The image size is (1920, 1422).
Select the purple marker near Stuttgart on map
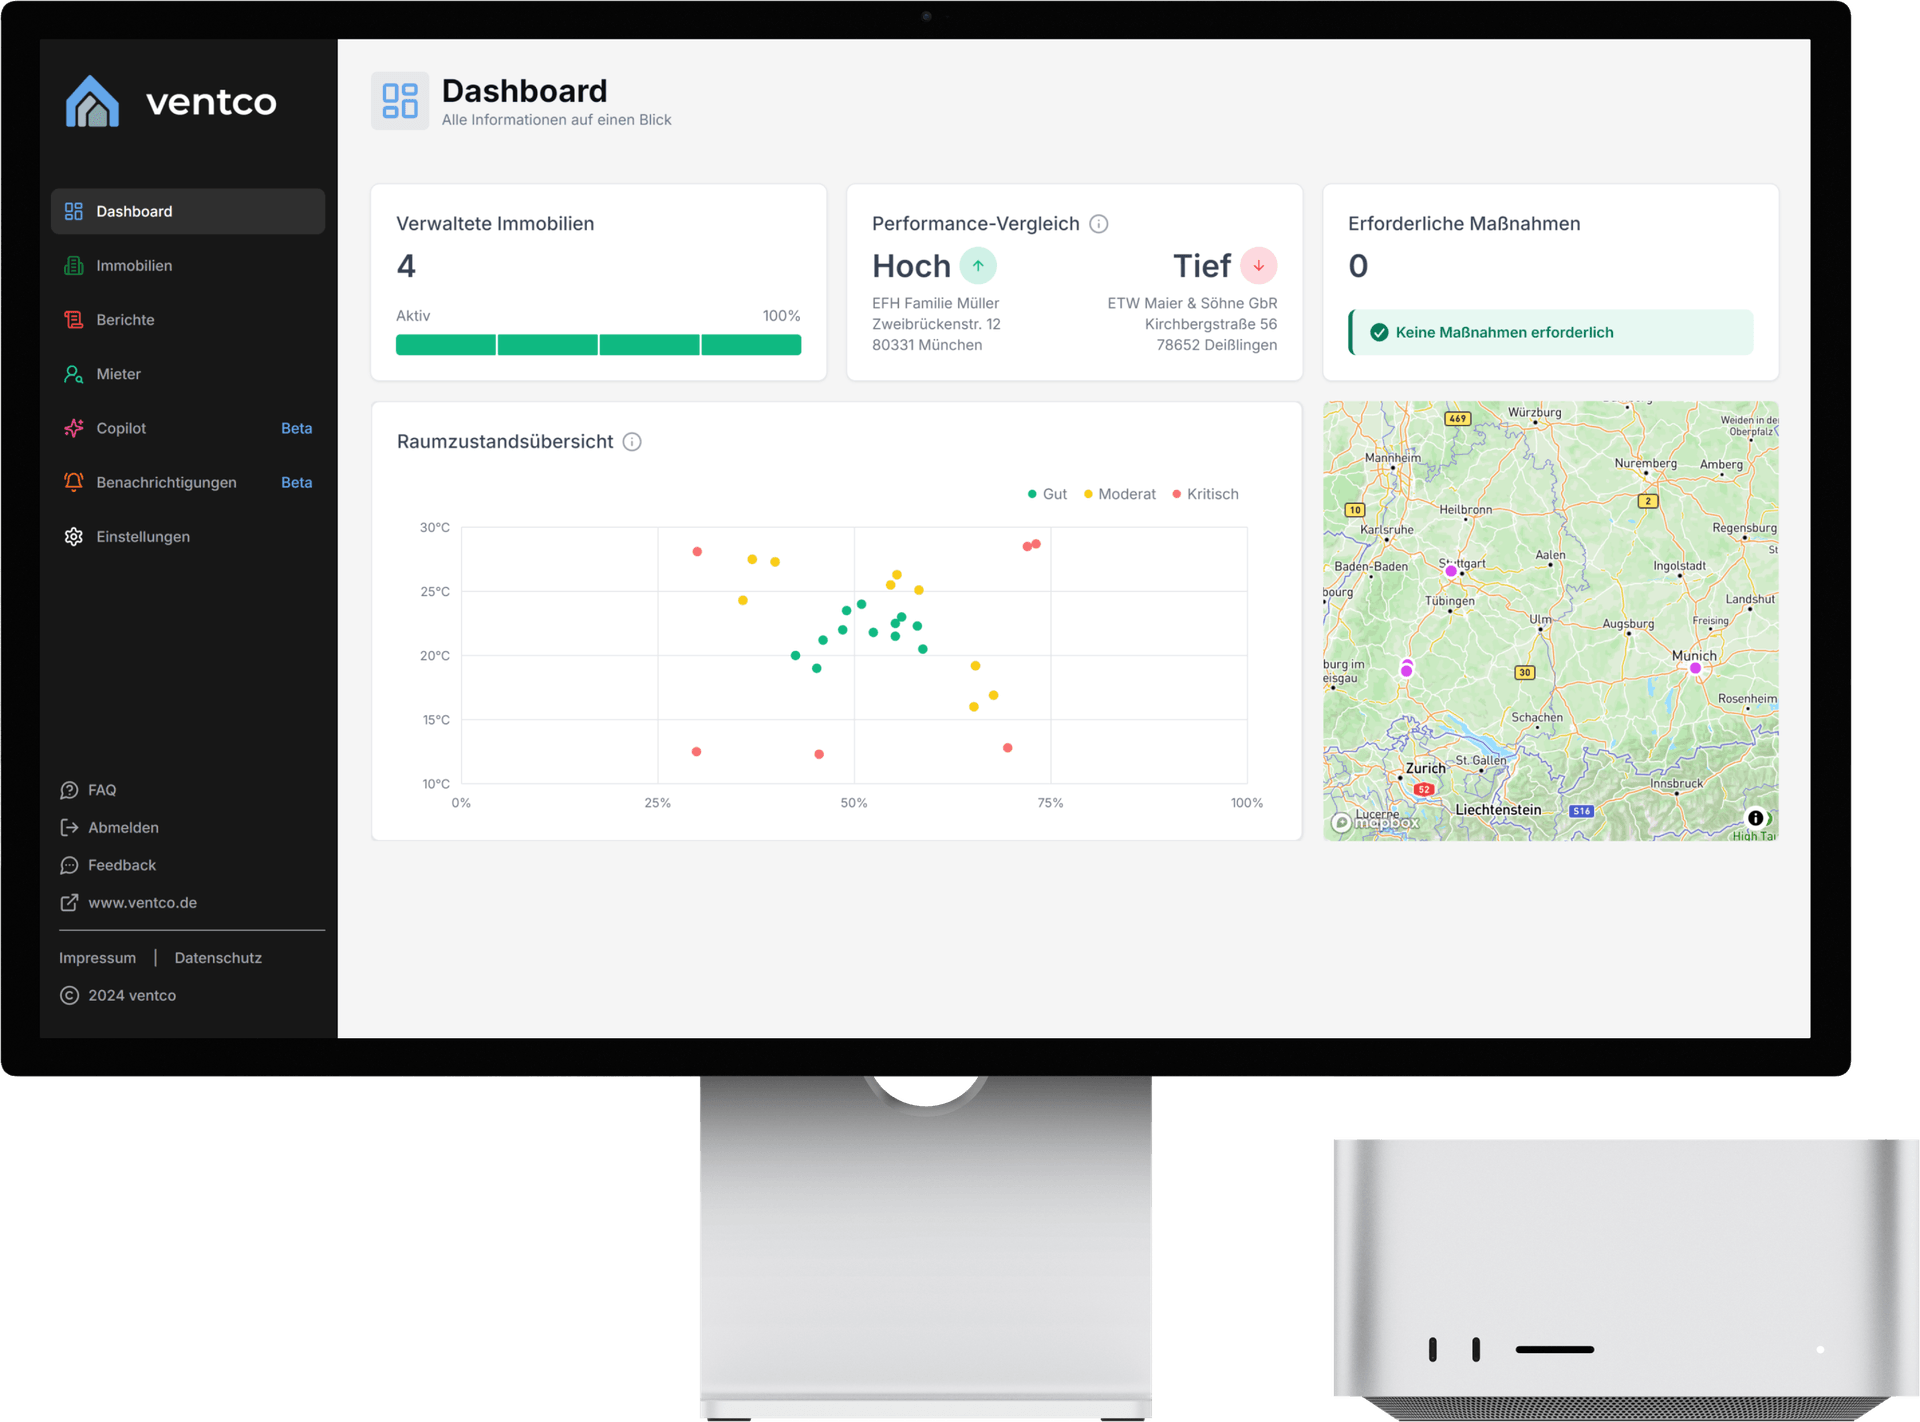tap(1450, 570)
